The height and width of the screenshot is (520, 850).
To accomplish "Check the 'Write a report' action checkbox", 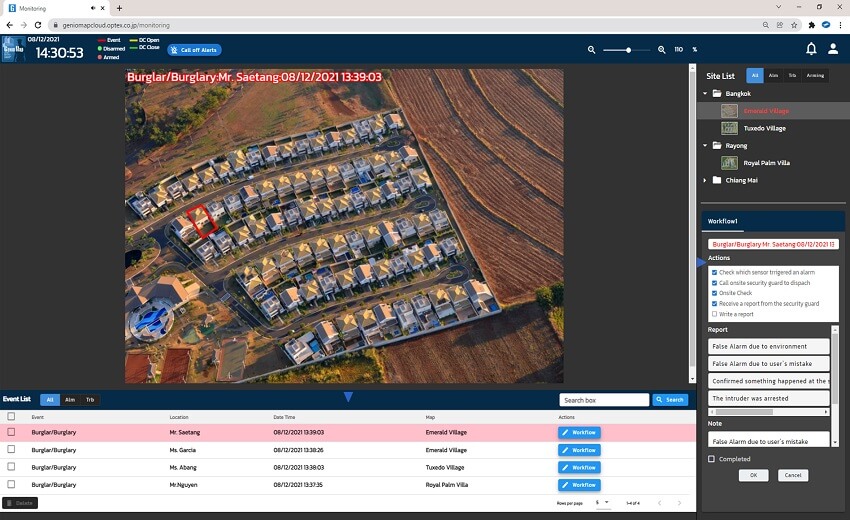I will click(x=714, y=314).
